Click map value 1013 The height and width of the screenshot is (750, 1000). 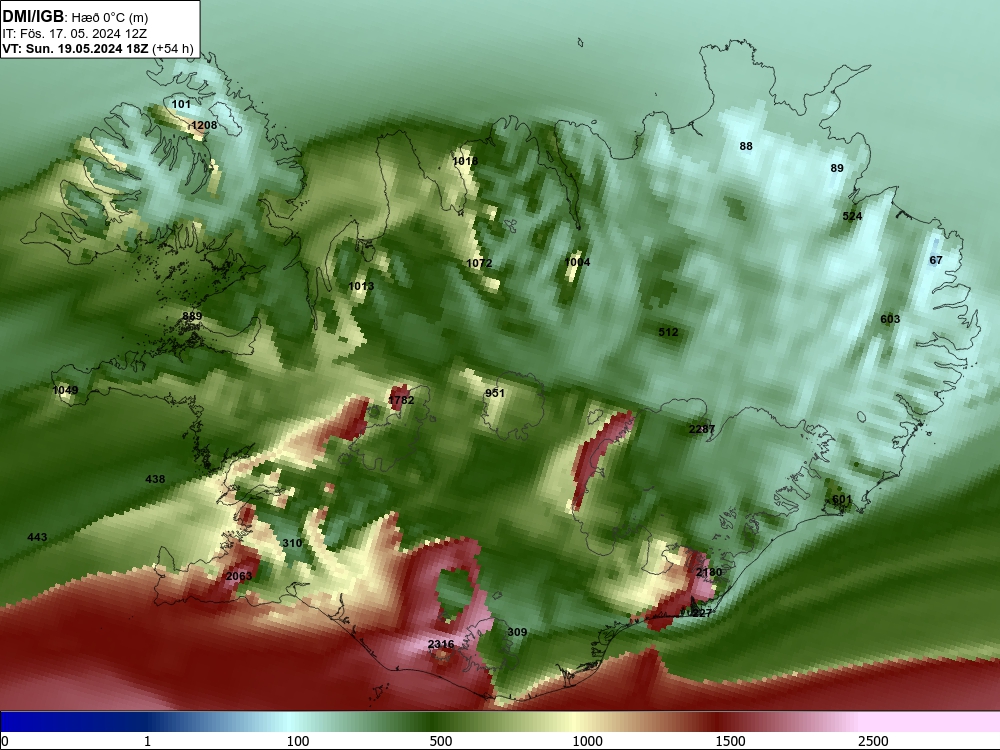tap(361, 286)
